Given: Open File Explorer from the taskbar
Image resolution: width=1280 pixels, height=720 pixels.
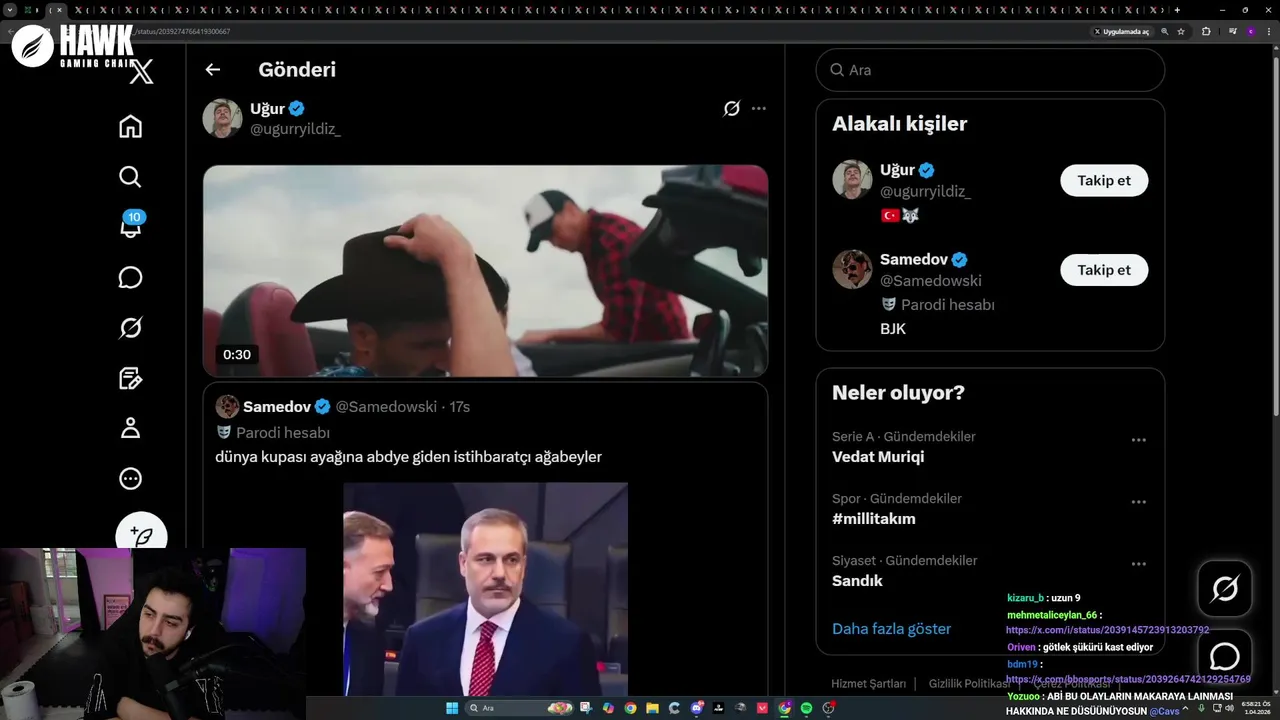Looking at the screenshot, I should [x=652, y=708].
